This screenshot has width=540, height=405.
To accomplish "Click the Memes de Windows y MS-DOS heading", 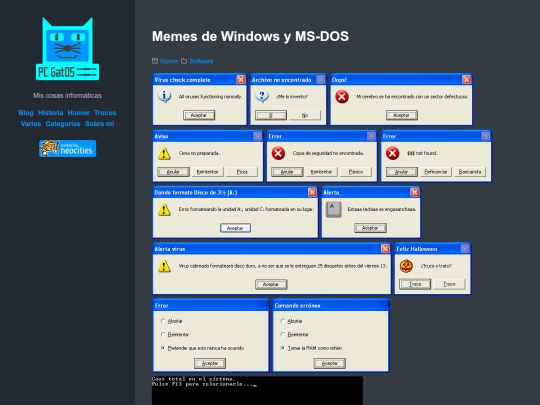I will coord(250,36).
